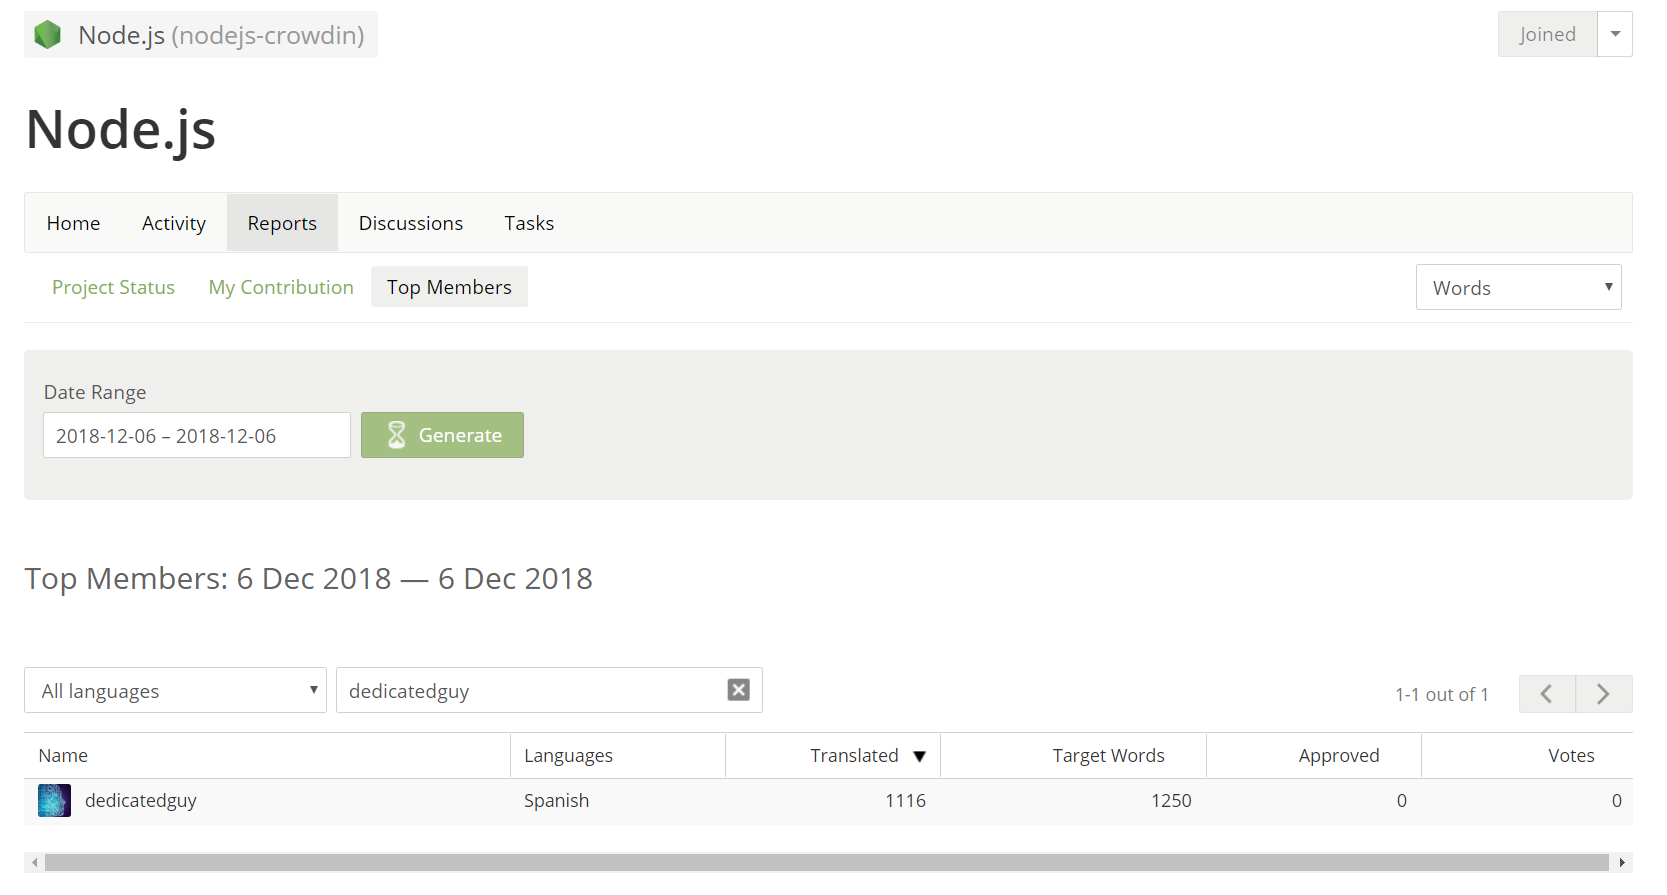Image resolution: width=1667 pixels, height=895 pixels.
Task: Click the Translated descending sort arrow
Action: (920, 757)
